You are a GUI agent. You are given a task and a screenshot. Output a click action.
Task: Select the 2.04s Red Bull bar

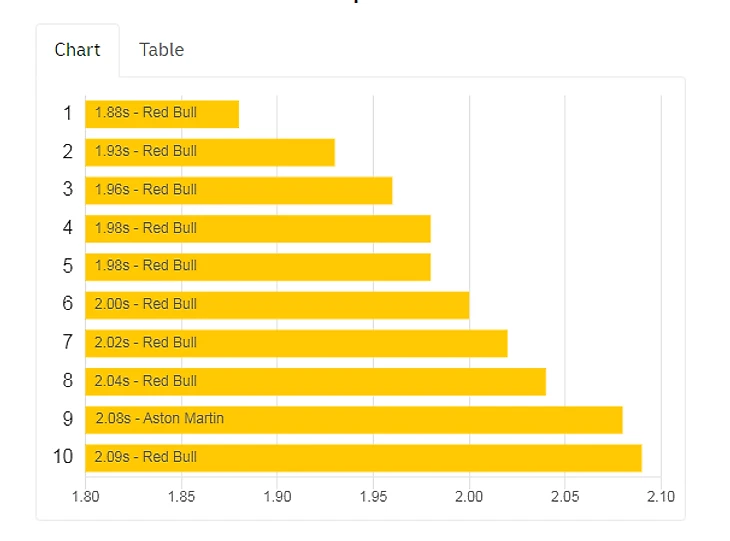(315, 381)
